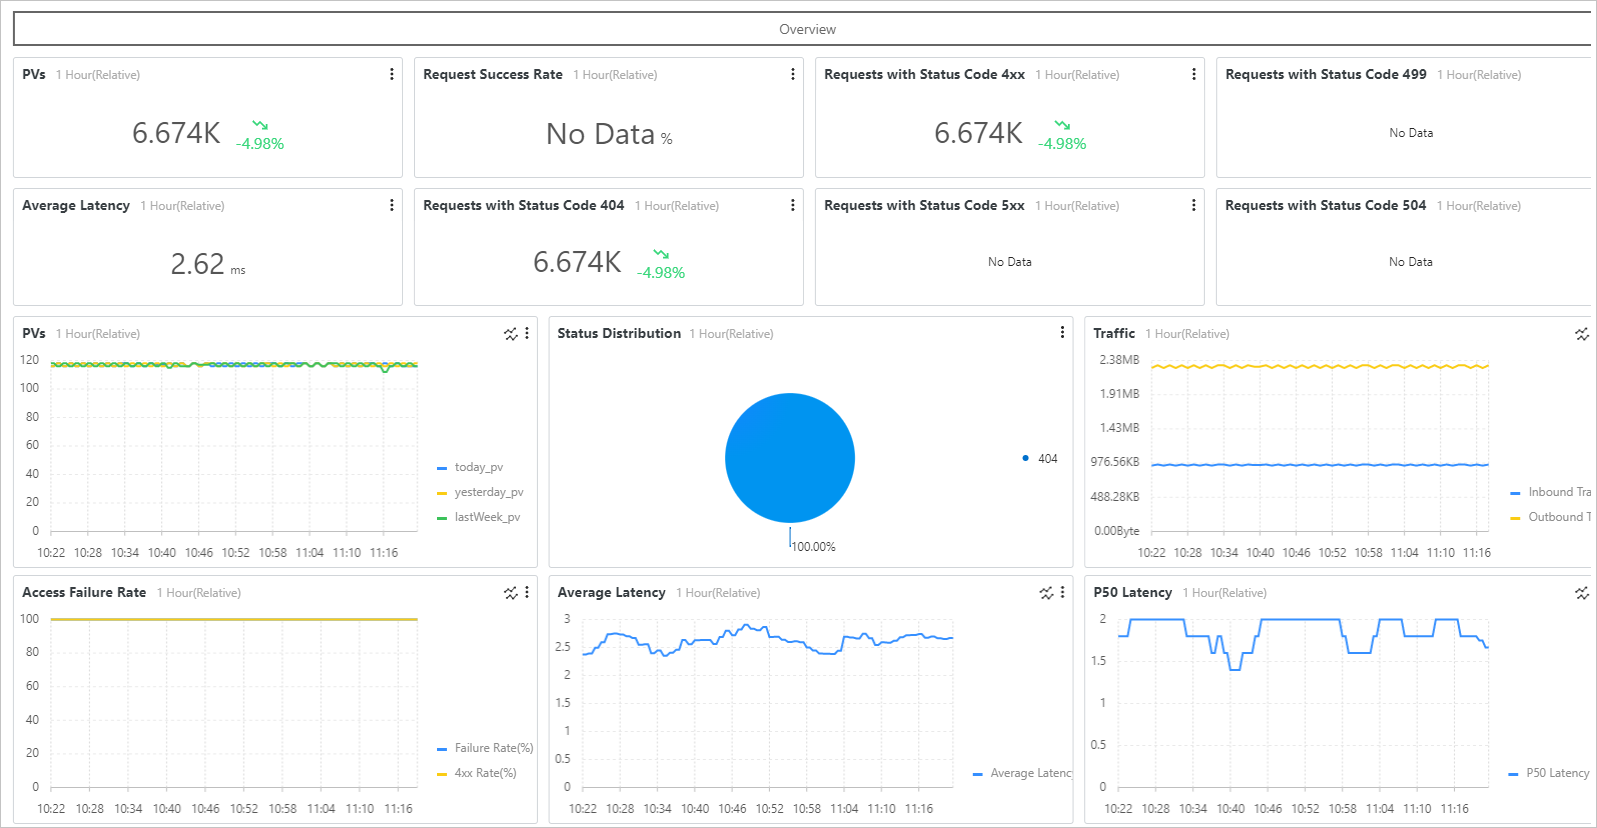Open Status Distribution chart kebab menu
Image resolution: width=1597 pixels, height=828 pixels.
1062,333
